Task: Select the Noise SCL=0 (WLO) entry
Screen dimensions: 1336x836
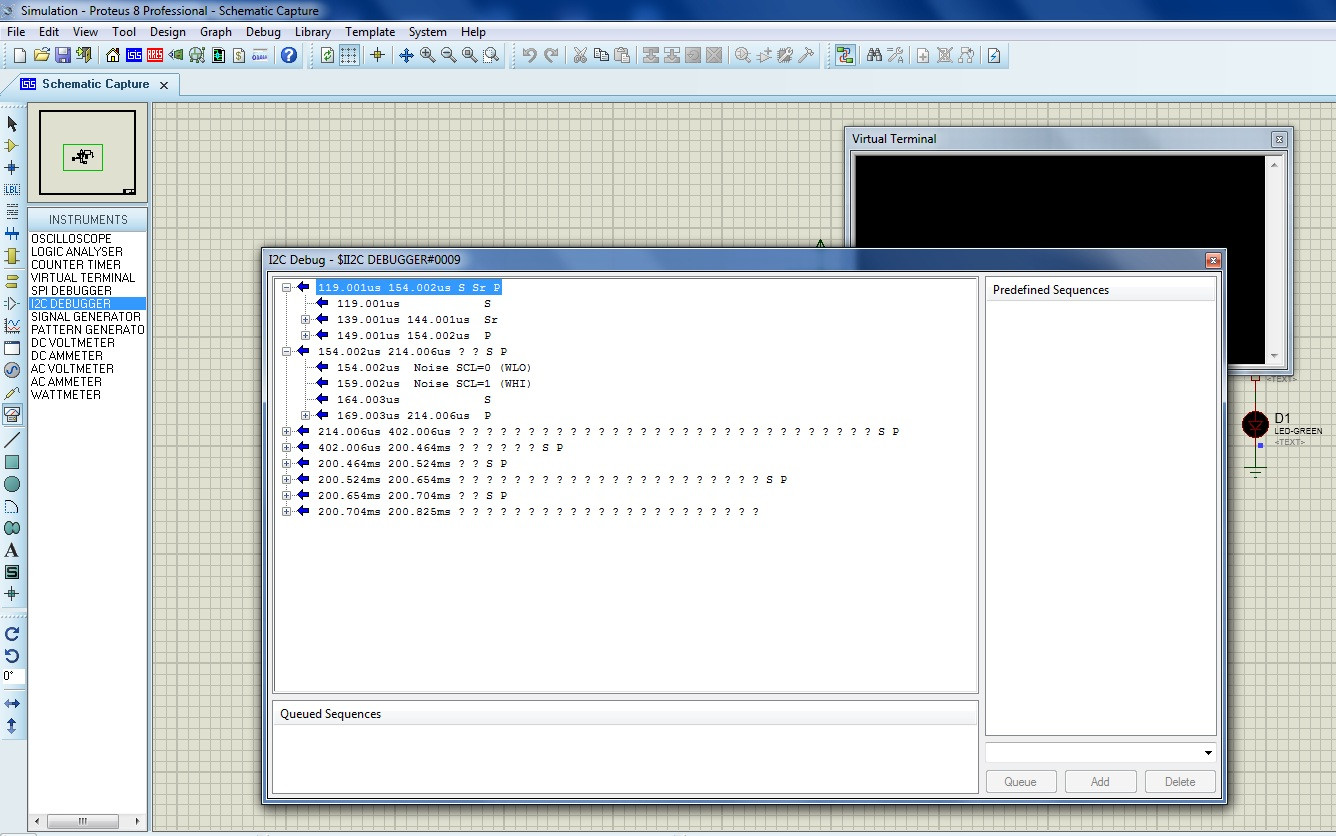Action: pos(434,367)
